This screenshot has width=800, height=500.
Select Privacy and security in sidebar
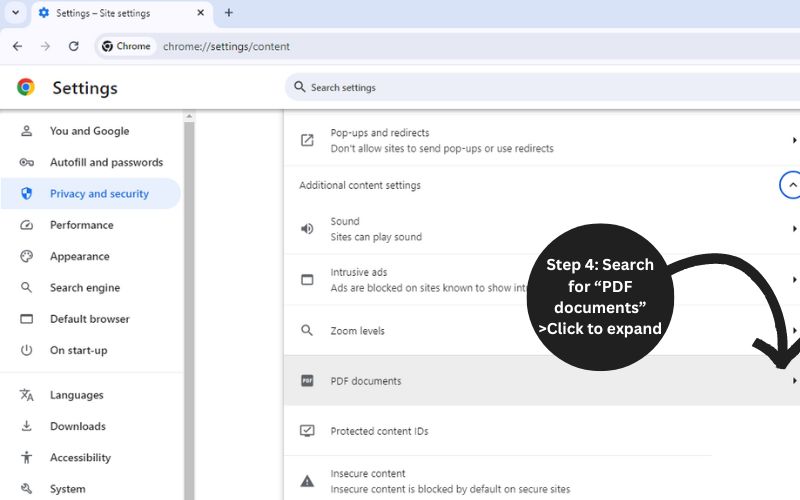tap(90, 193)
